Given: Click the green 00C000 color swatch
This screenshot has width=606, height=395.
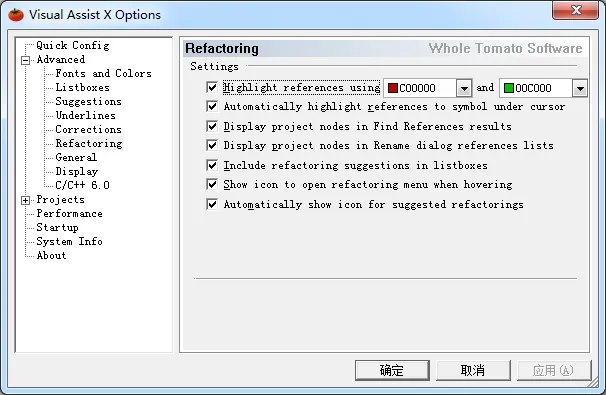Looking at the screenshot, I should (509, 88).
